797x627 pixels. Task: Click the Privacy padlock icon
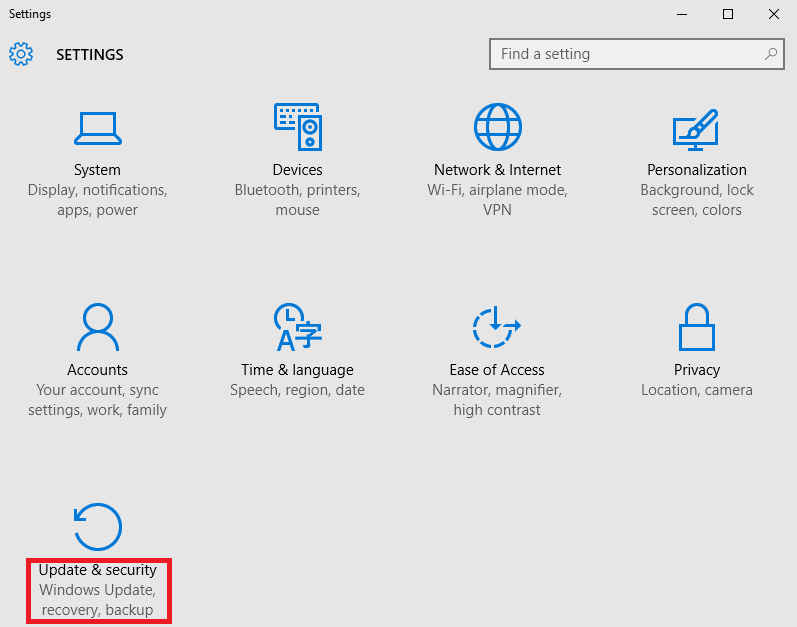click(697, 327)
